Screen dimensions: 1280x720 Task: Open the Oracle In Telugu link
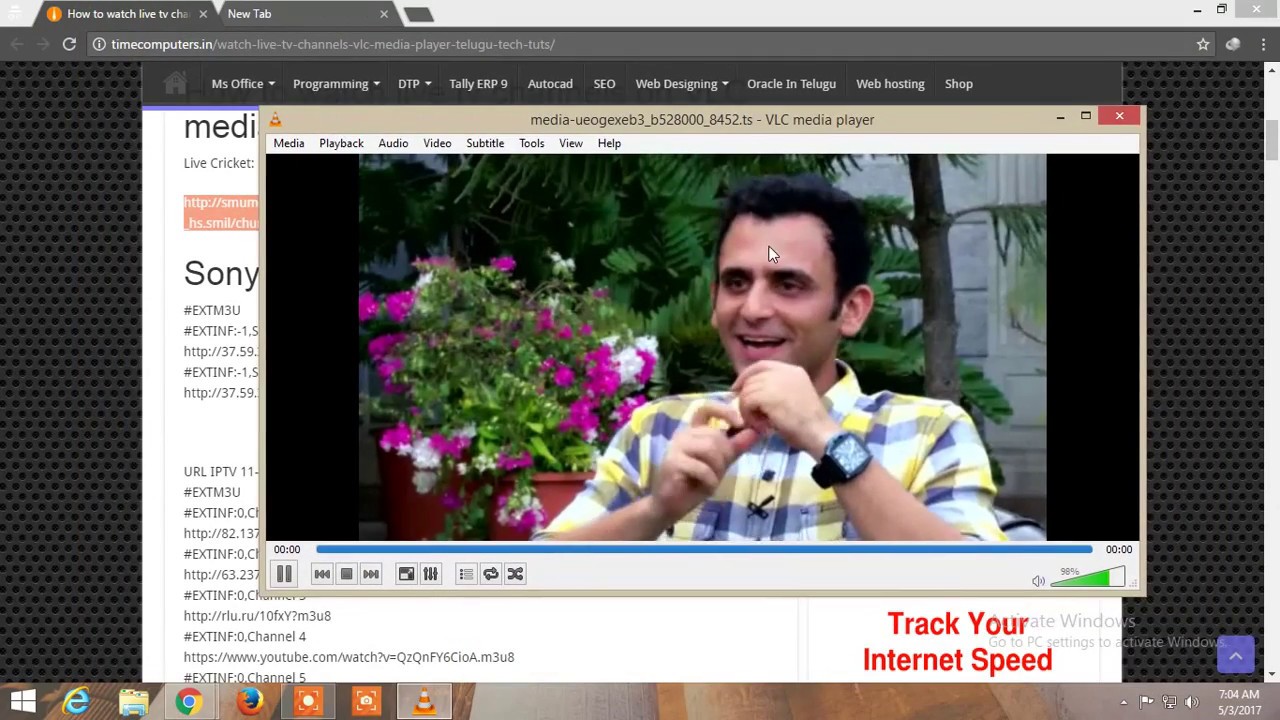pos(791,84)
